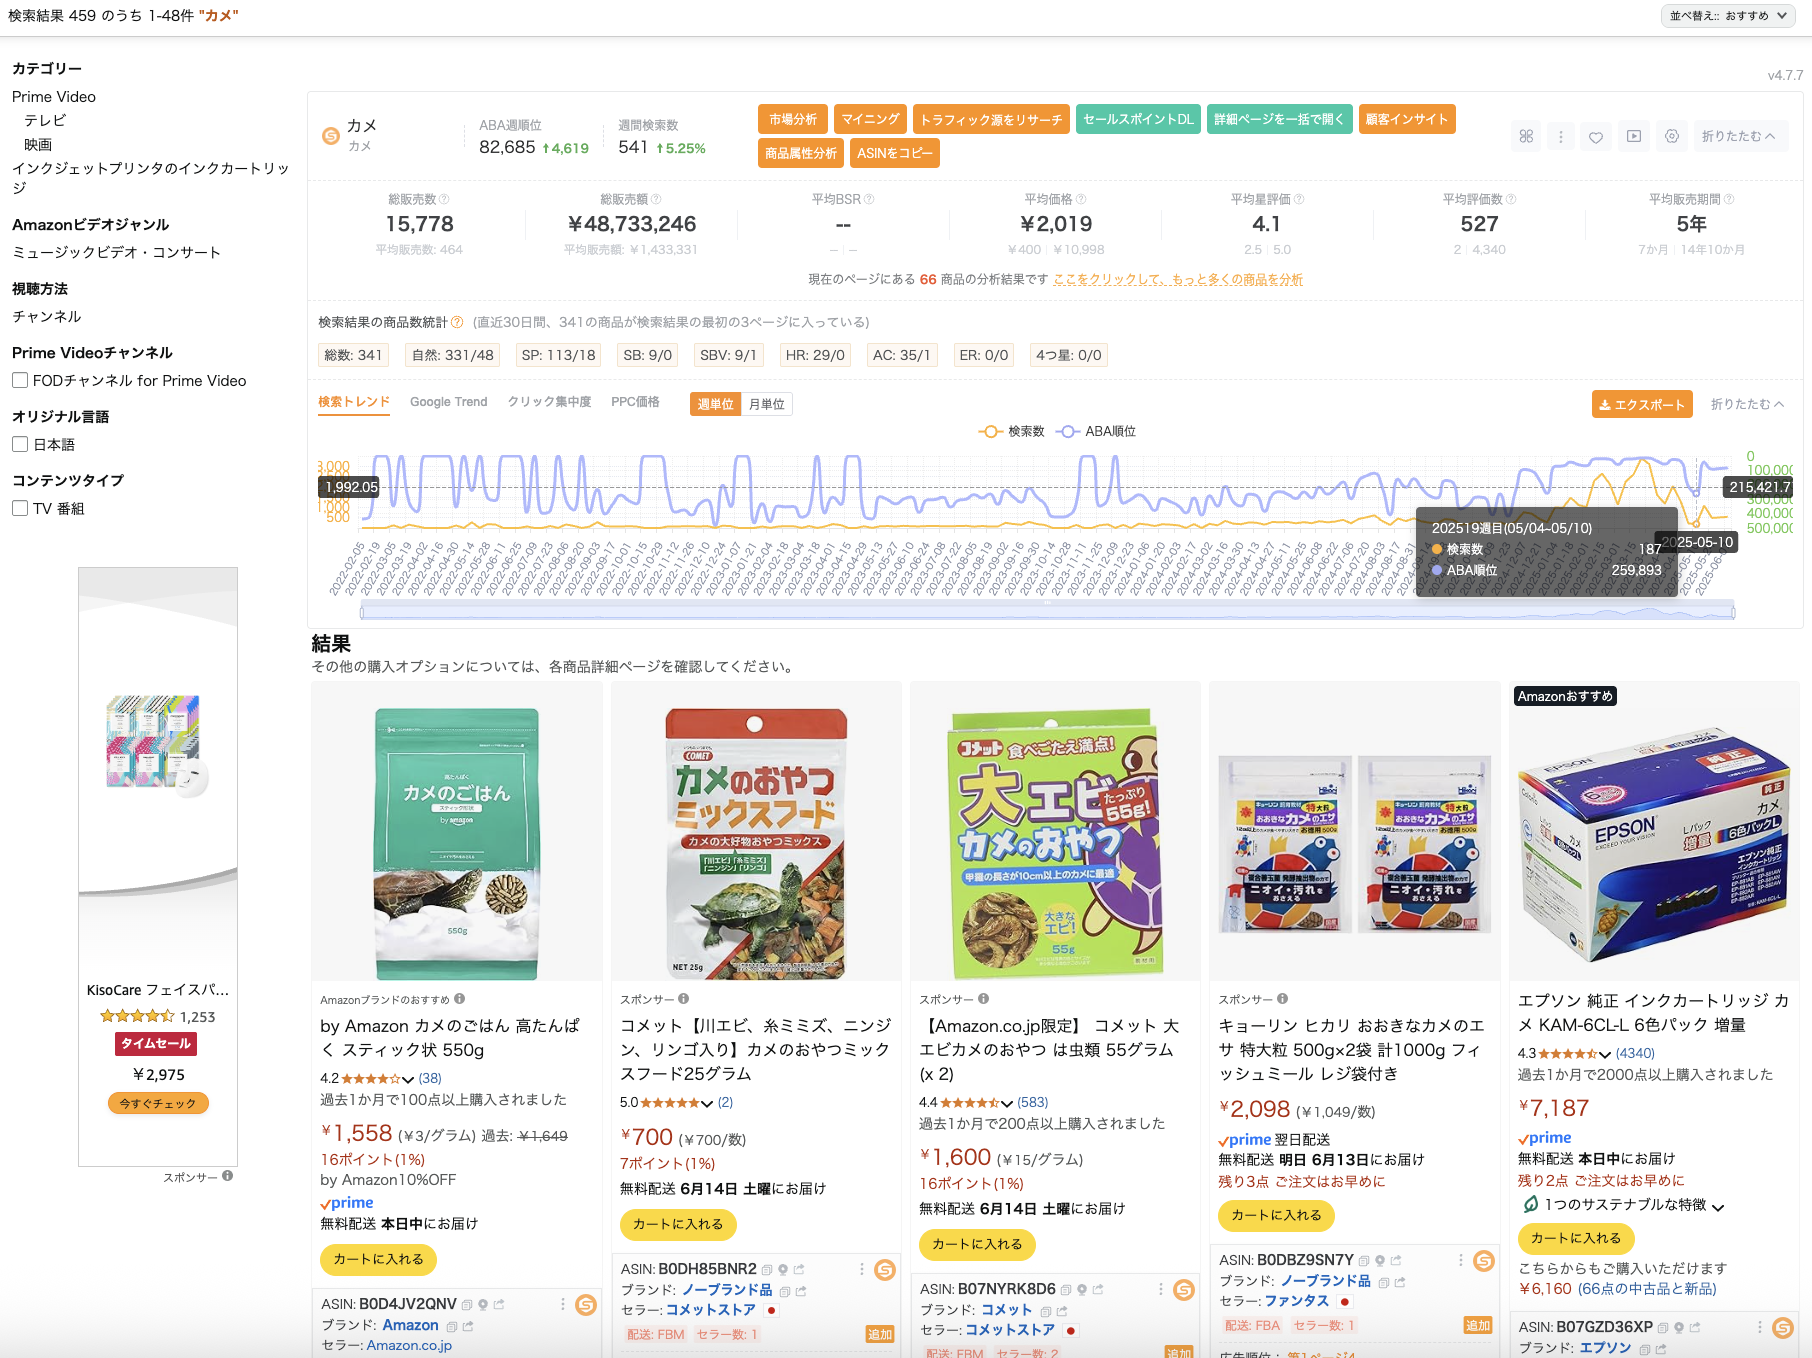
Task: Expand rating chevron for 4.4 stars product
Action: (x=1007, y=1103)
